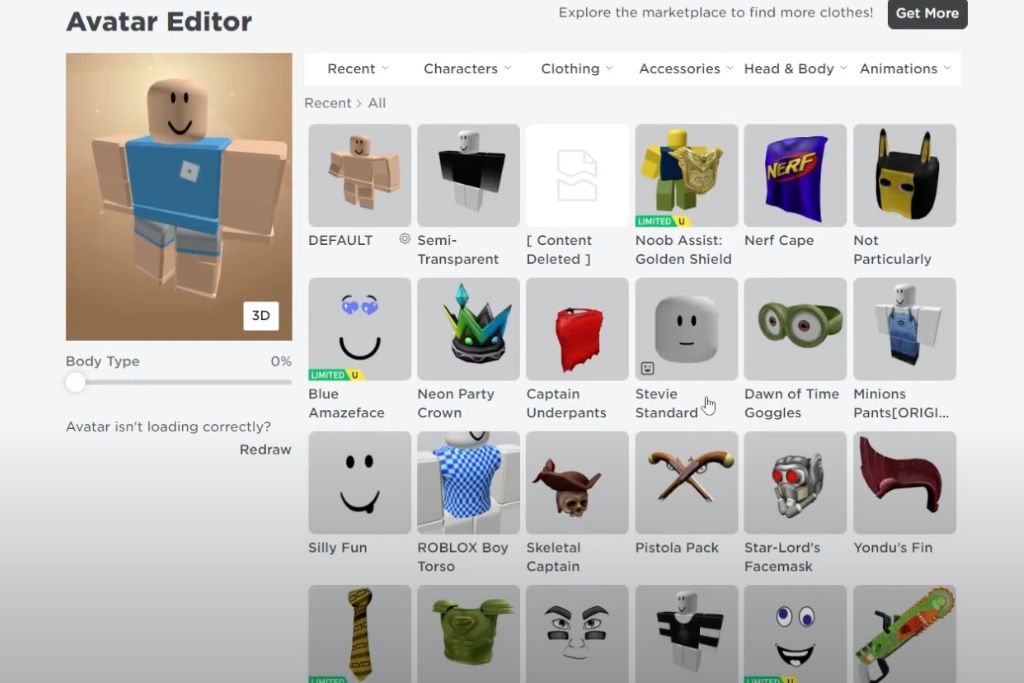The height and width of the screenshot is (683, 1024).
Task: Equip Yondu's Fin accessory
Action: 904,483
